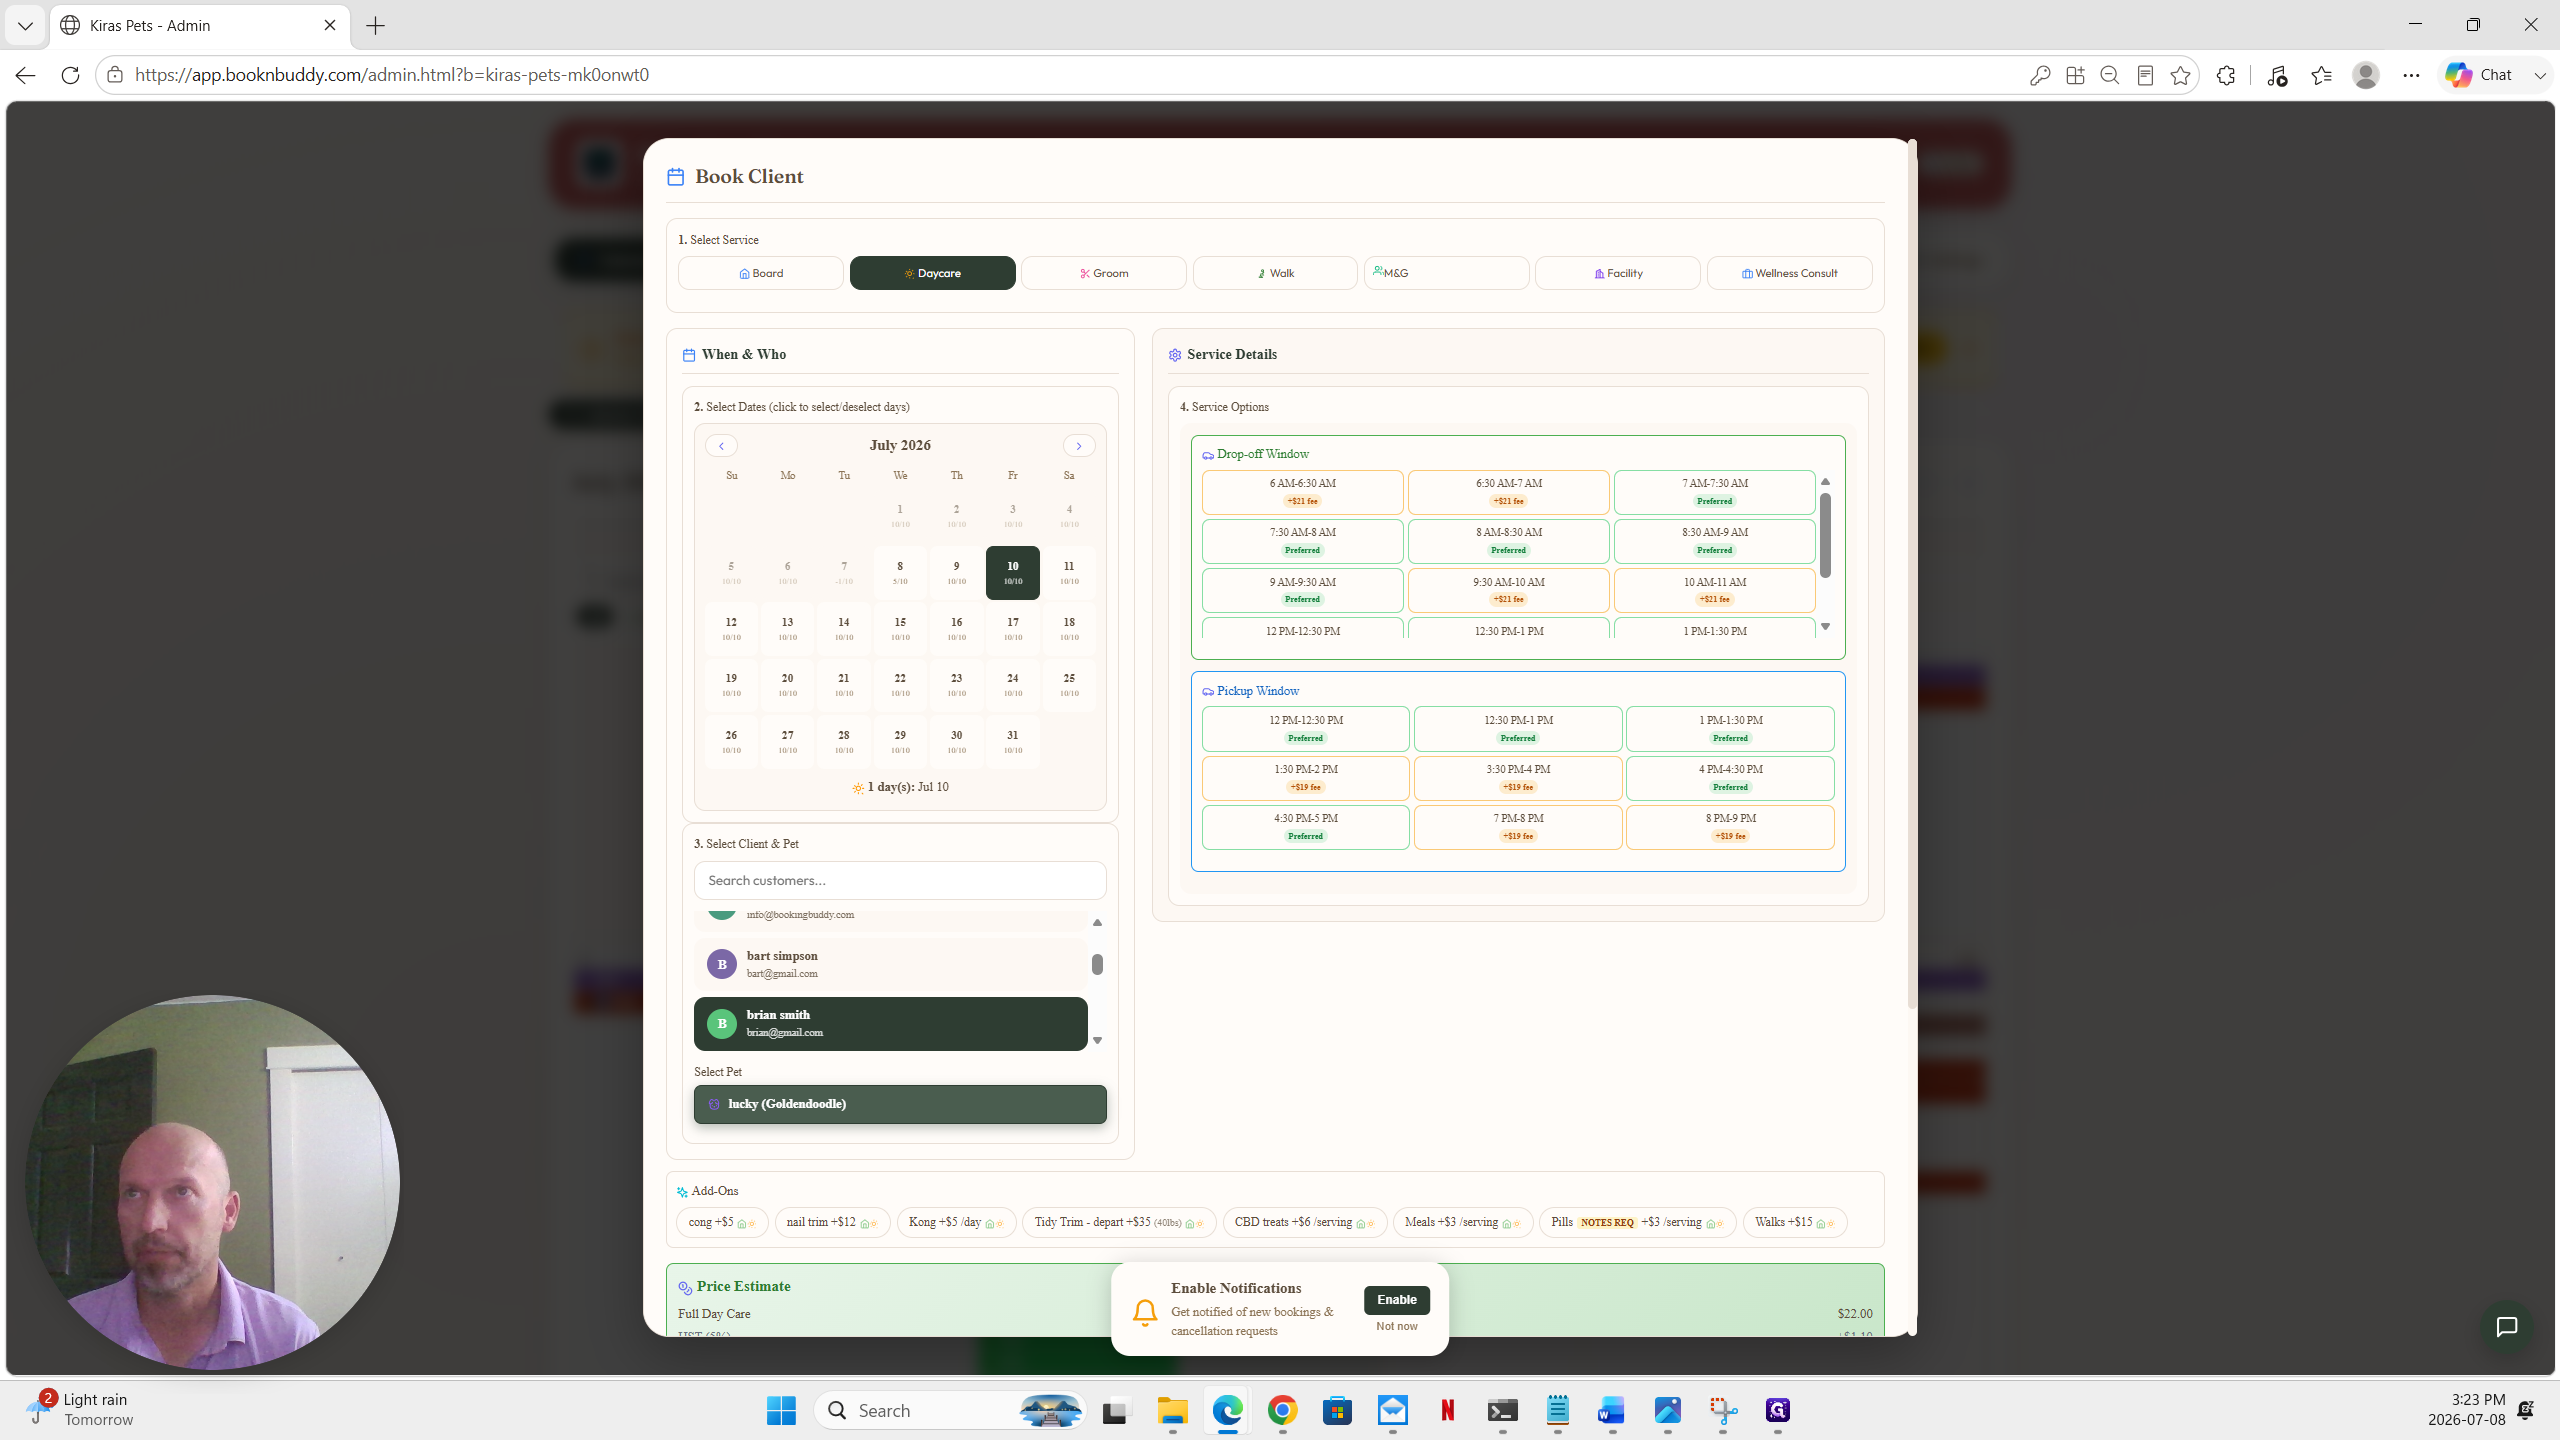Click the browser back arrow
The image size is (2560, 1440).
pos(26,75)
